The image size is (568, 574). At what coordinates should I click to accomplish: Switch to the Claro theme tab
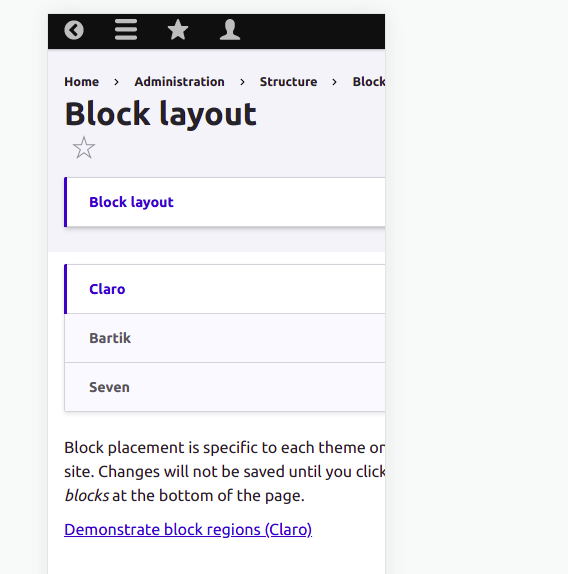(225, 289)
